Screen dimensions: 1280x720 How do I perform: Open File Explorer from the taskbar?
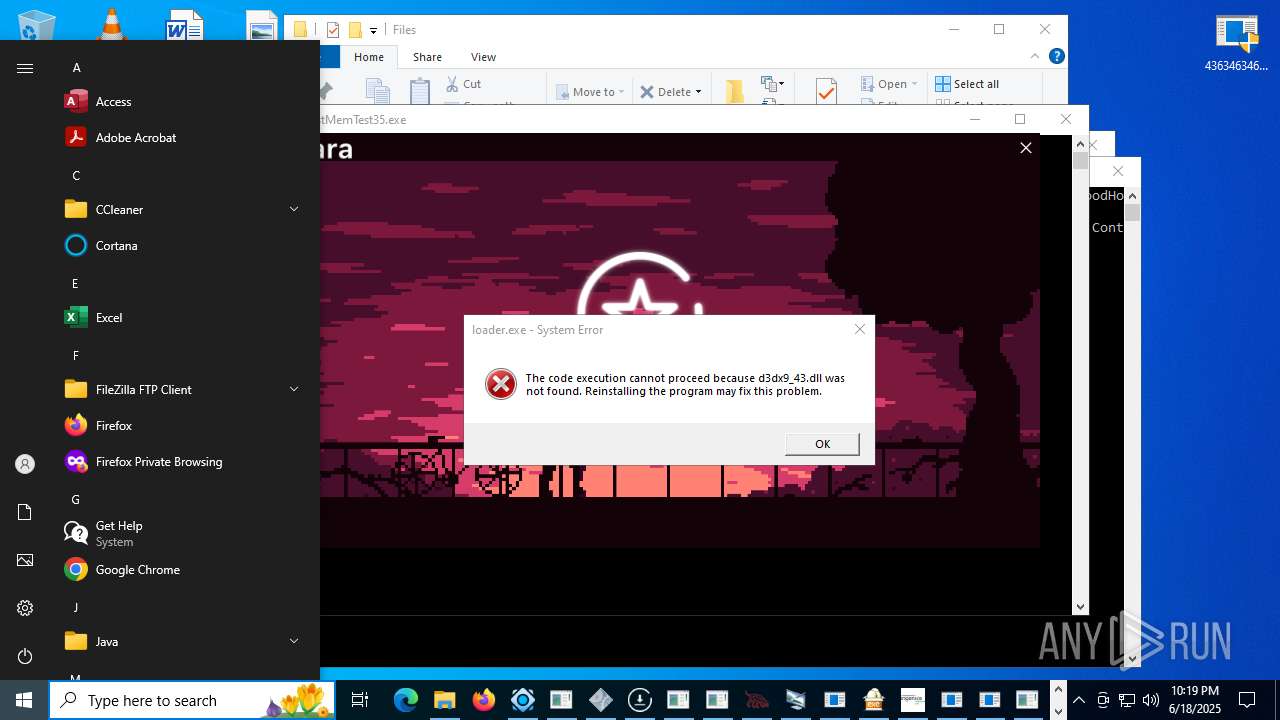click(x=444, y=700)
